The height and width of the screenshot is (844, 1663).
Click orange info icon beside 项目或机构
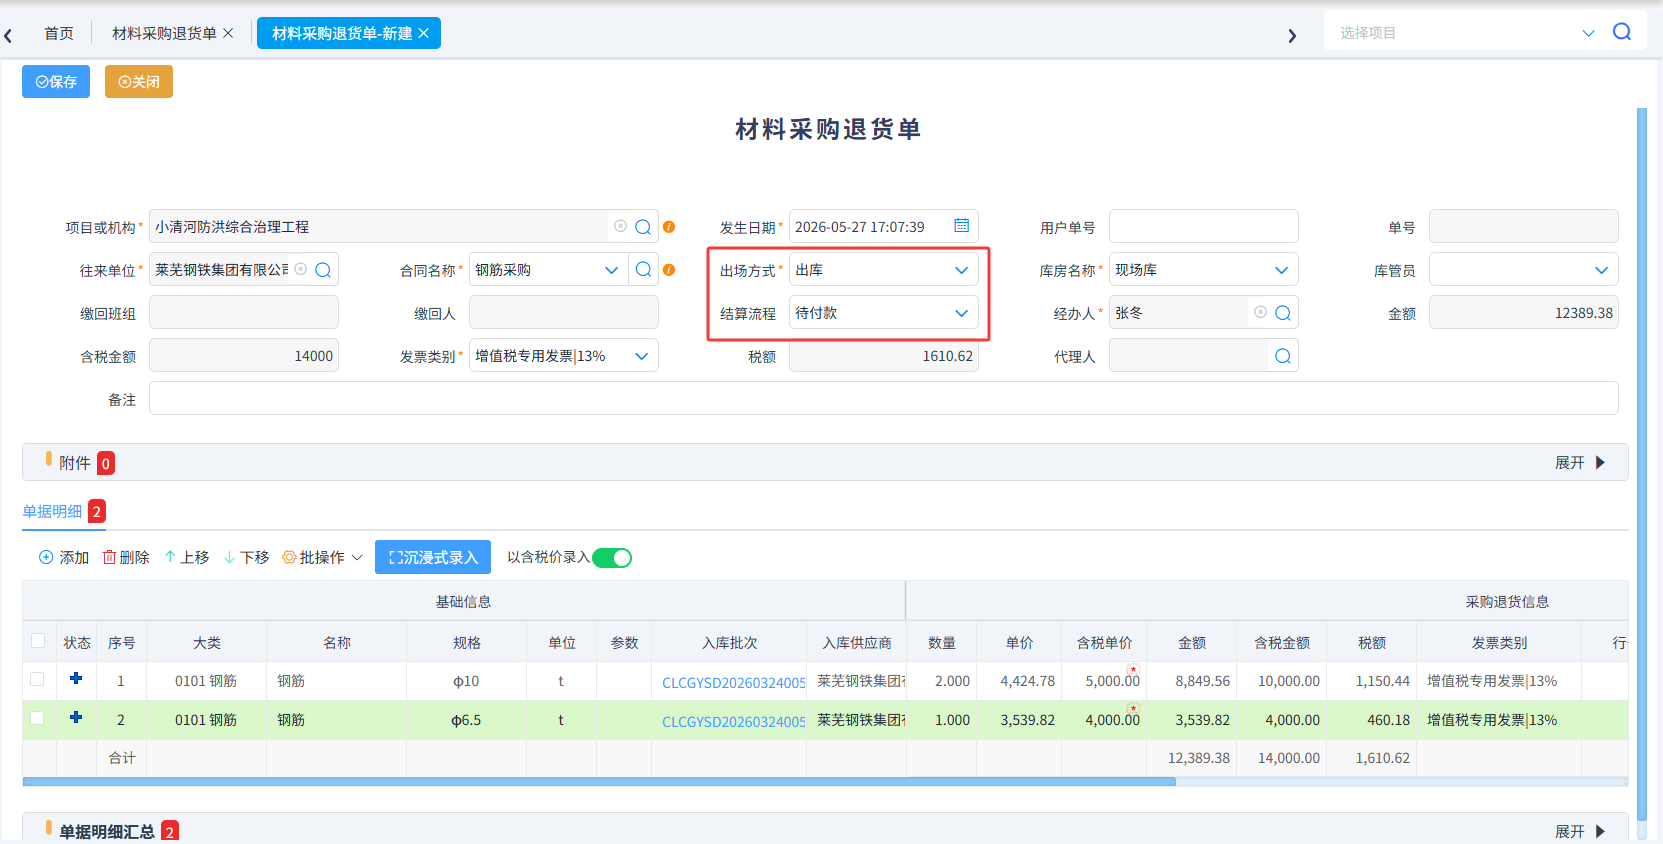[669, 227]
